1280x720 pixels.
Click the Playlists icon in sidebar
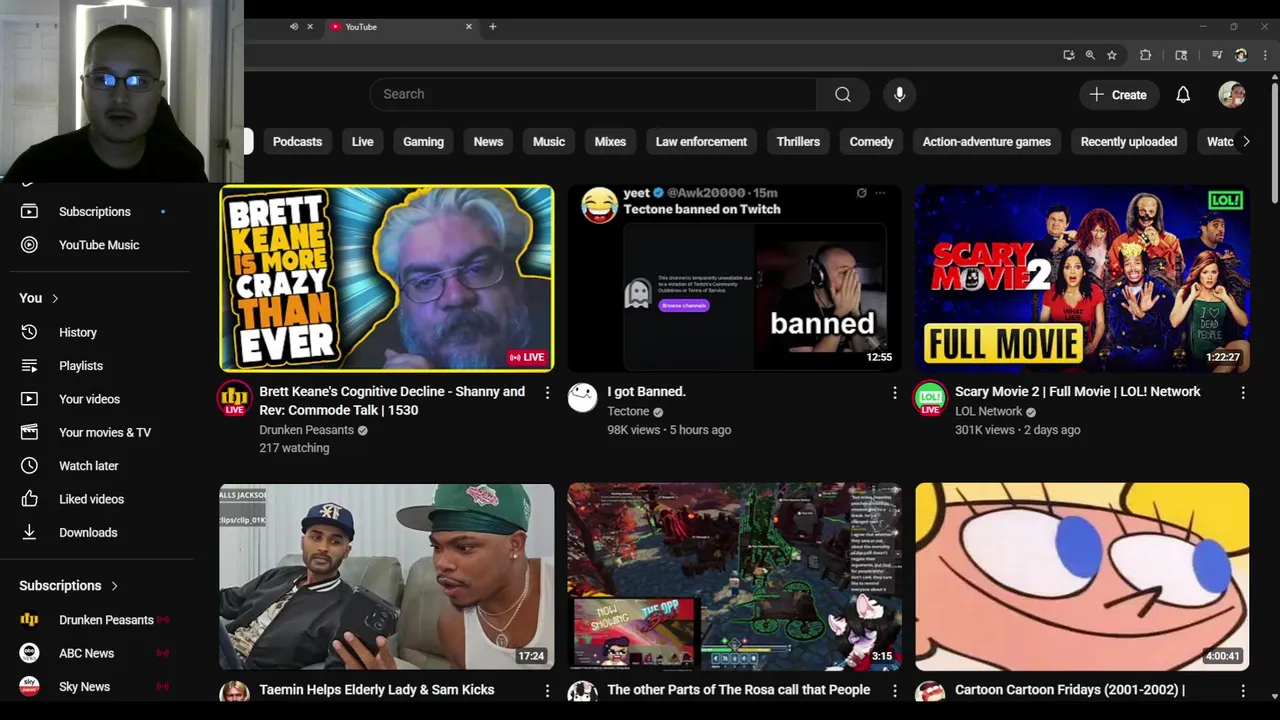click(29, 365)
